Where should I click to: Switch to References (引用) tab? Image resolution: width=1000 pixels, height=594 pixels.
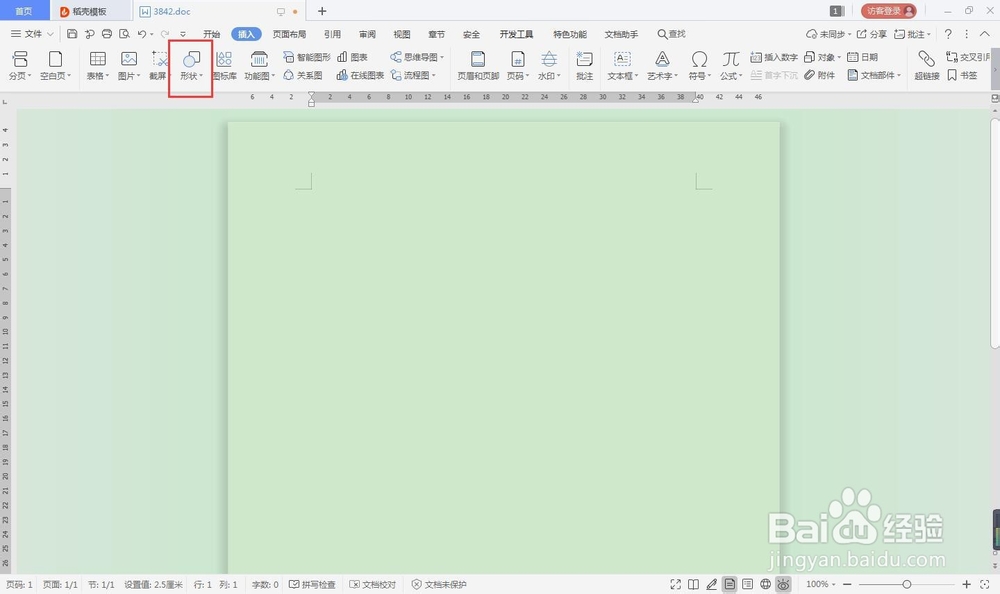(x=332, y=34)
